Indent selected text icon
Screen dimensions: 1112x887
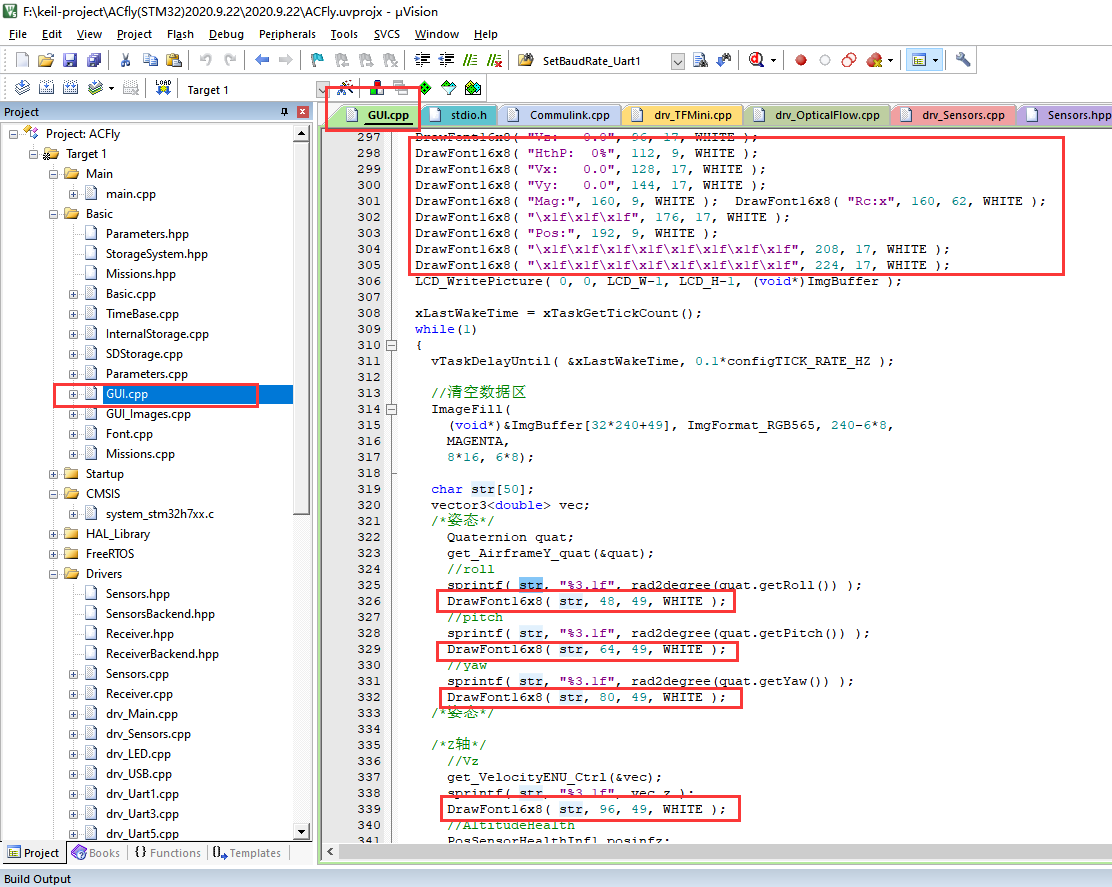click(422, 60)
